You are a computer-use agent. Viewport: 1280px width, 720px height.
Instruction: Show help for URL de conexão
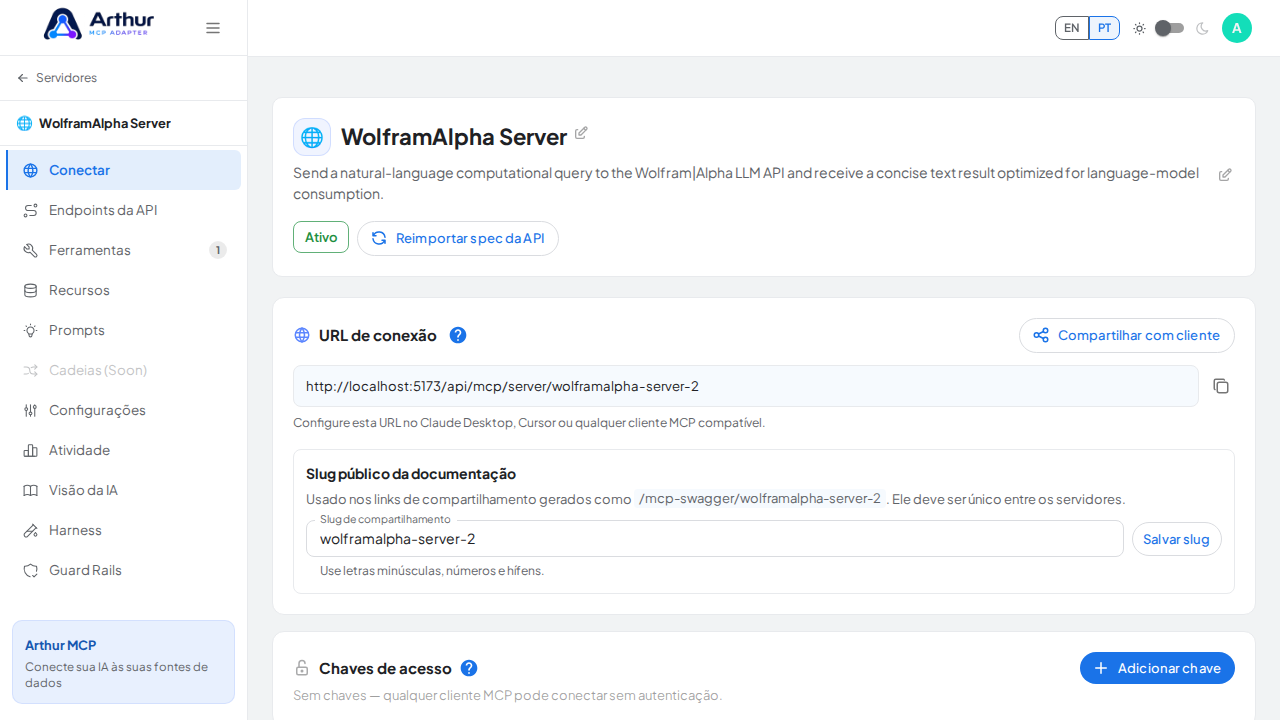(458, 335)
